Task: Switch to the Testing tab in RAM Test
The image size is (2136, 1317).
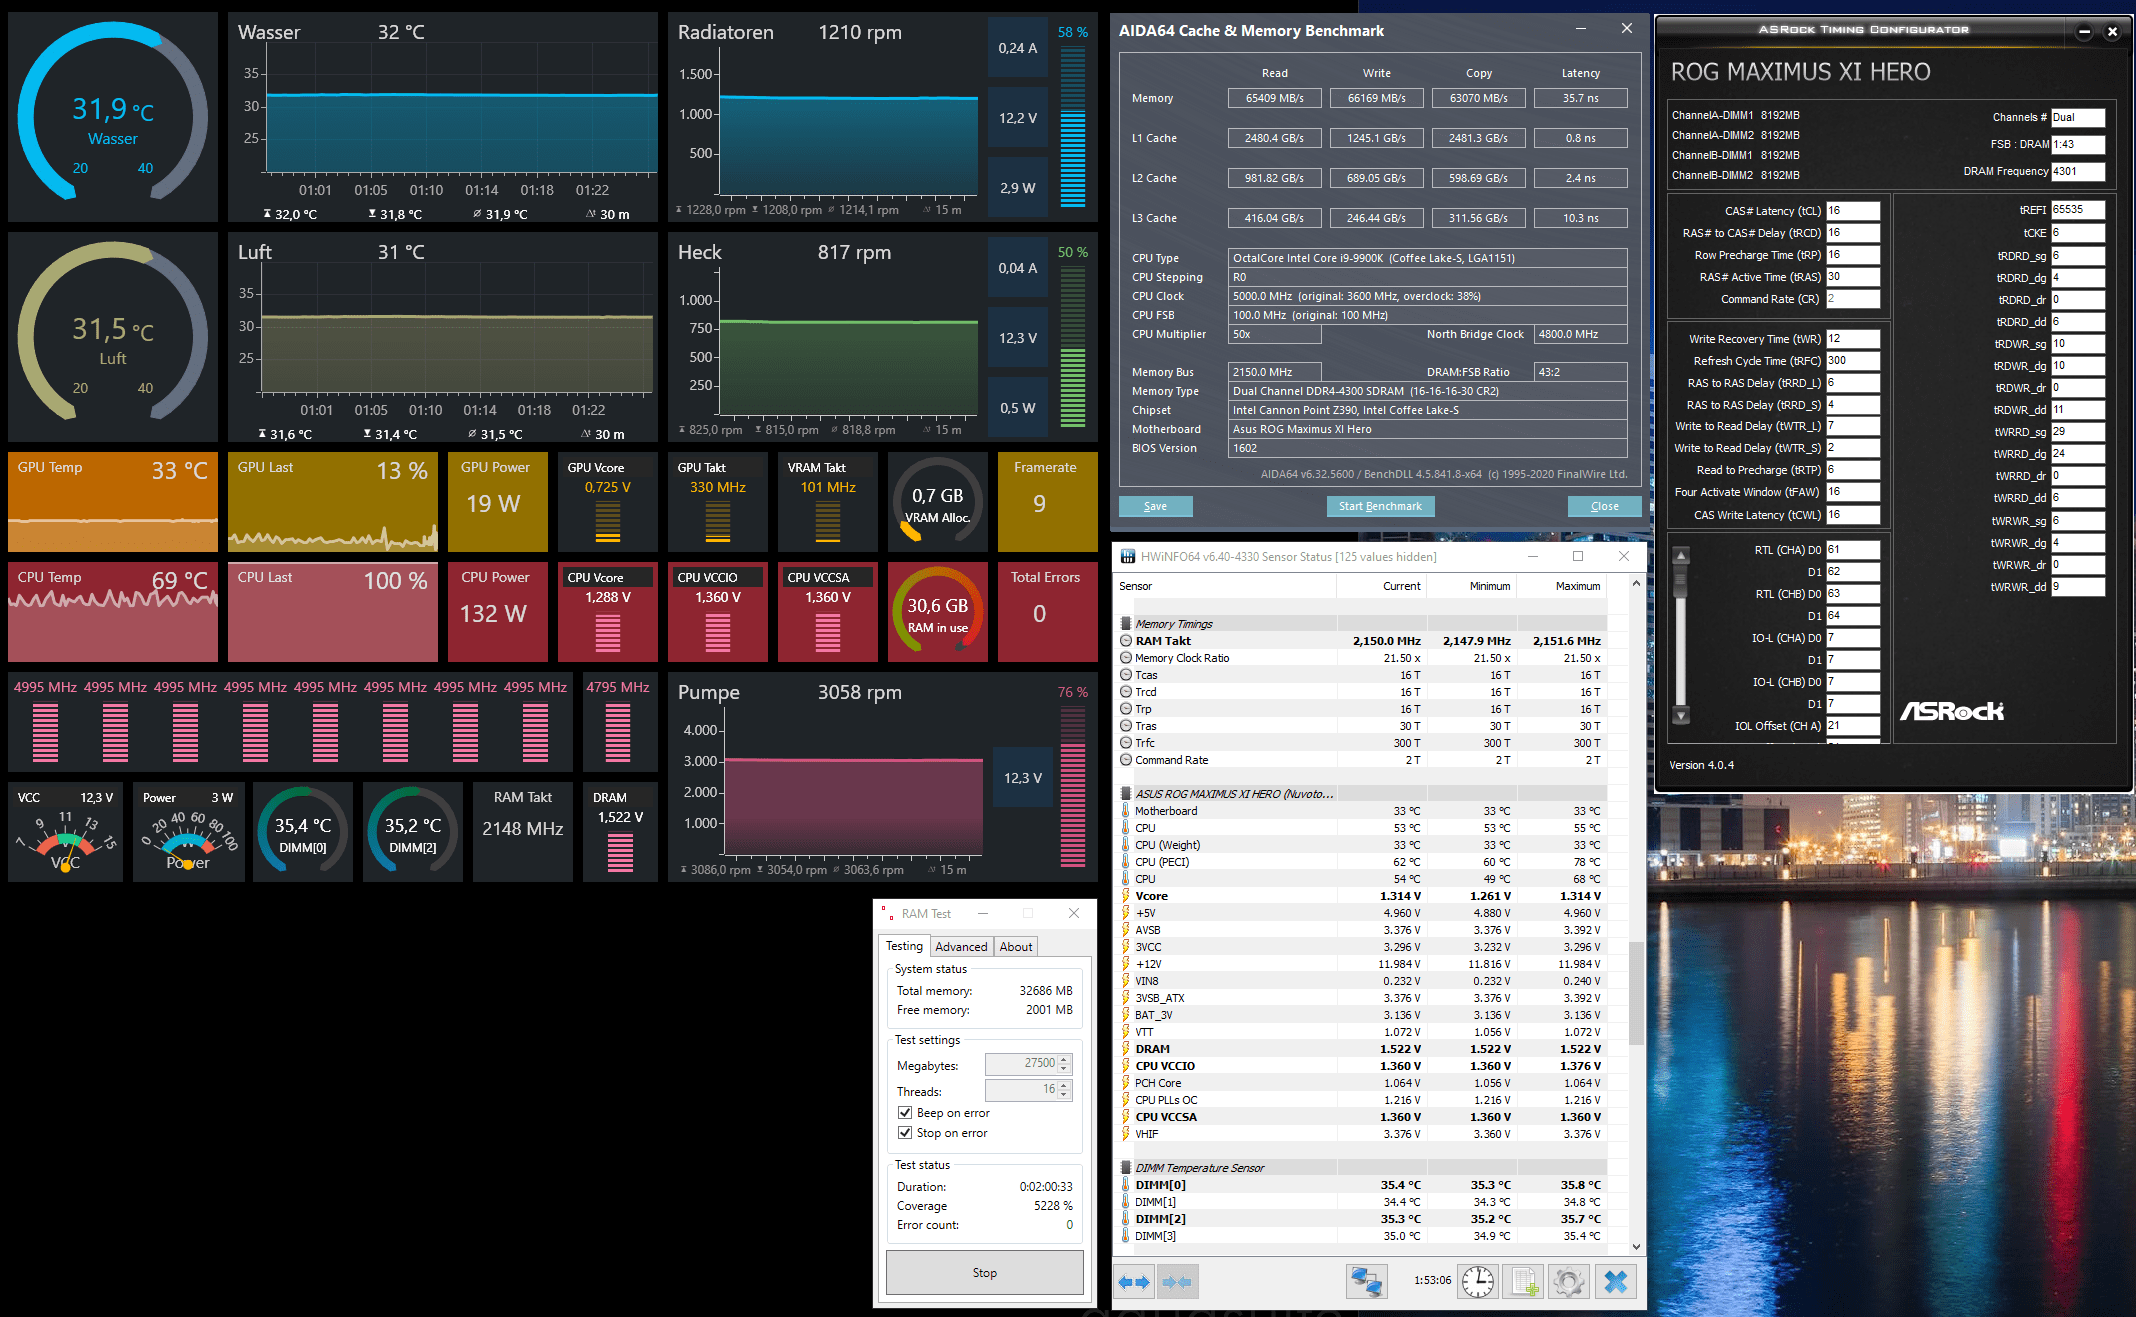Action: point(904,946)
